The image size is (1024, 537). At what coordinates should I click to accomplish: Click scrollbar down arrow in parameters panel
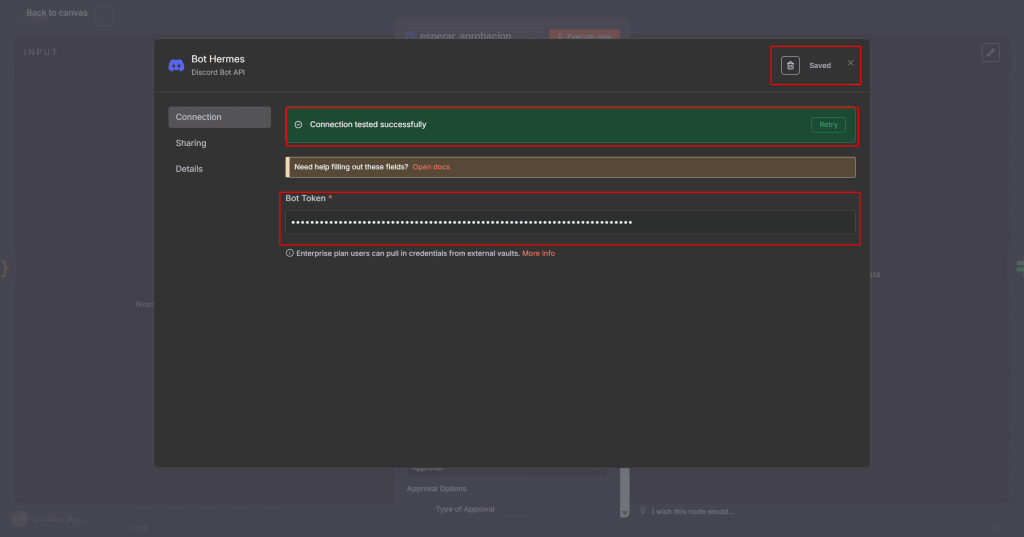tap(625, 512)
